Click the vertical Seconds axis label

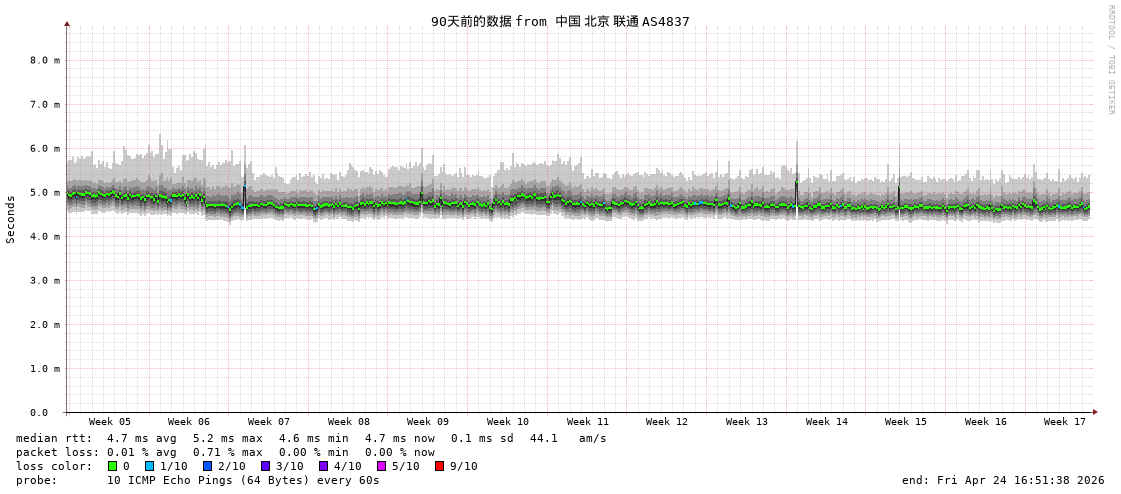click(x=11, y=219)
